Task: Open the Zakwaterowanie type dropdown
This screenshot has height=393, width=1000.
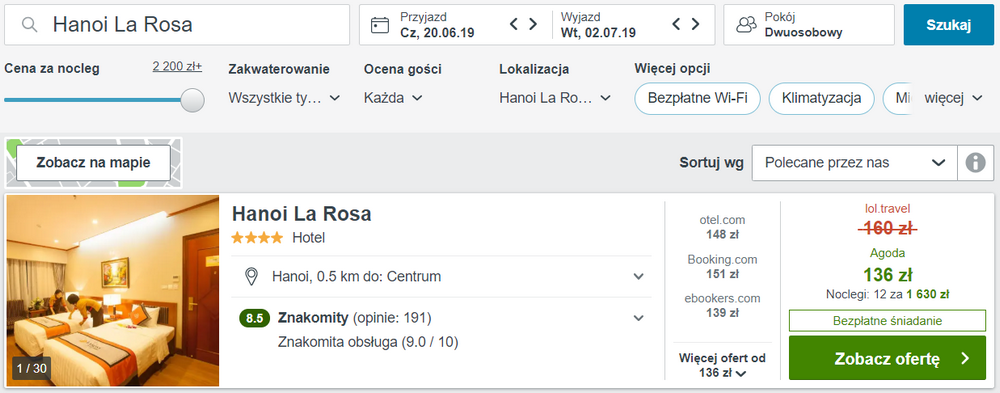Action: pos(284,98)
